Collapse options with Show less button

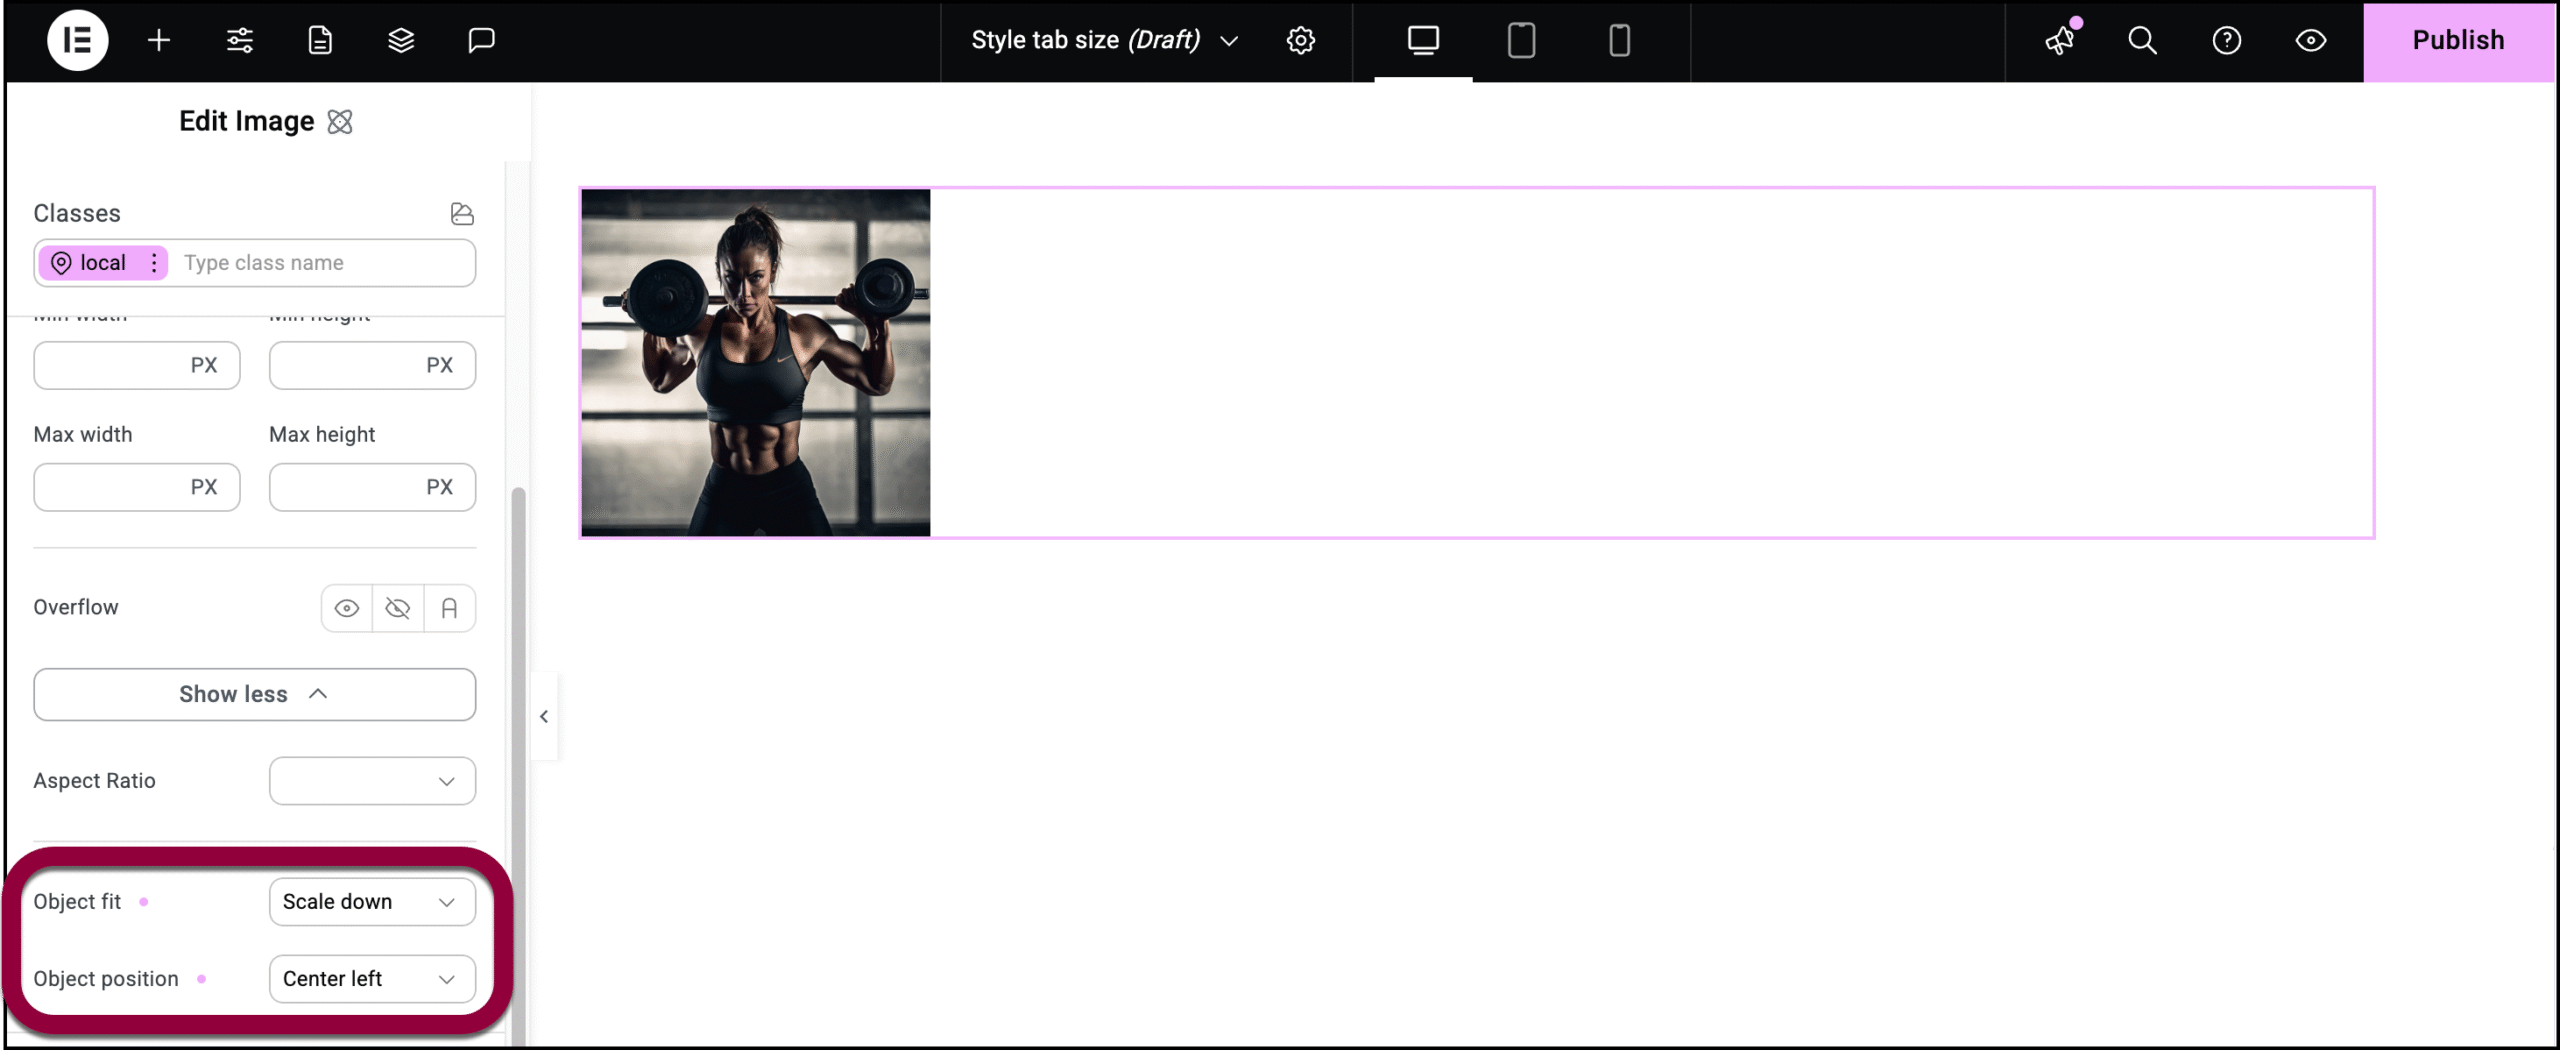254,694
